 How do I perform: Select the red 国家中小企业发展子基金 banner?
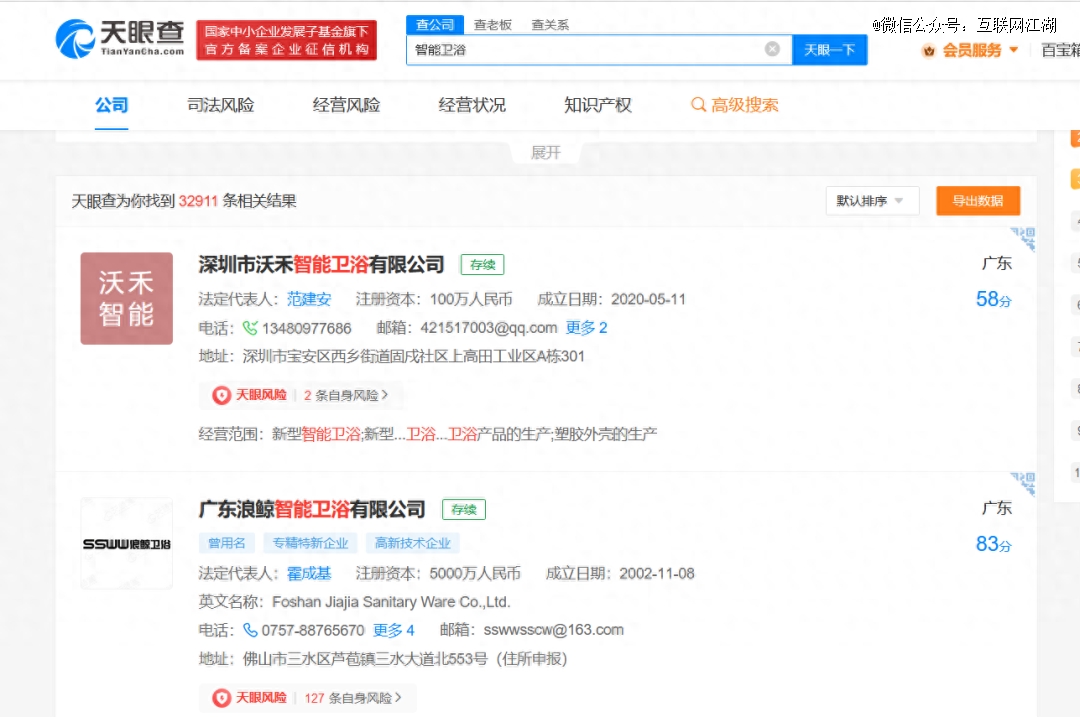(287, 40)
